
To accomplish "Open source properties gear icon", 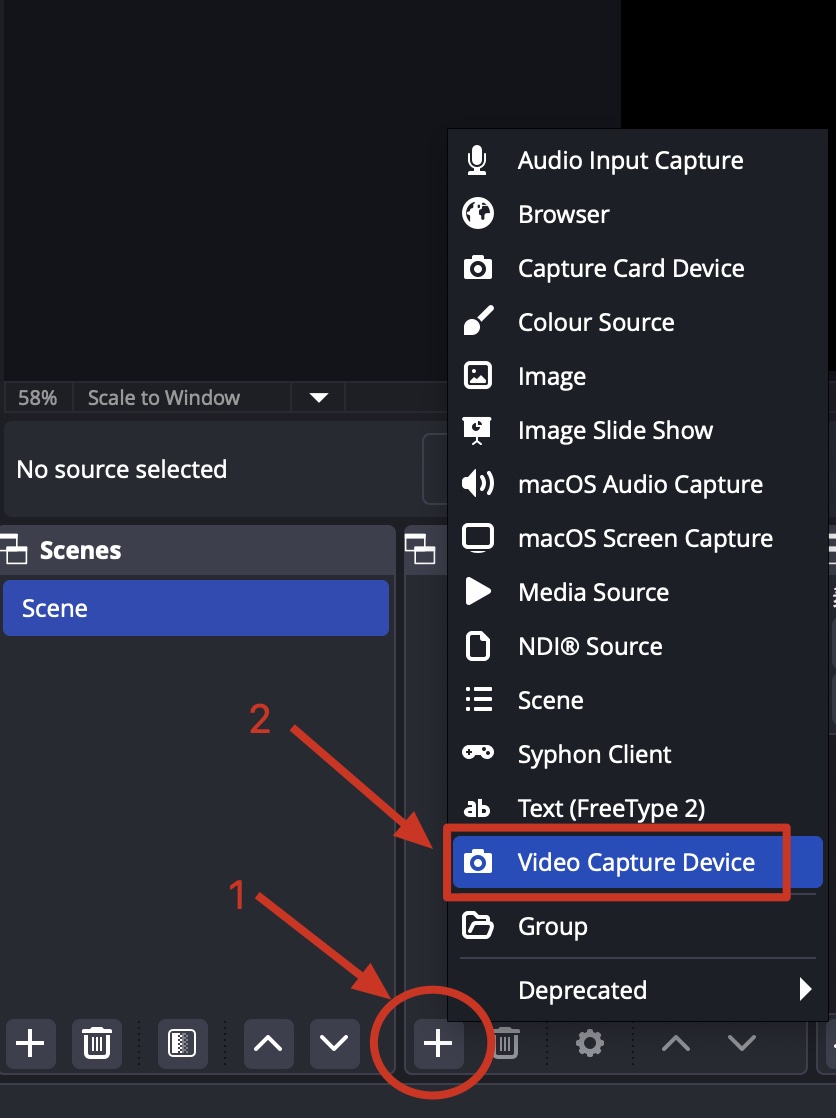I will coord(590,1044).
